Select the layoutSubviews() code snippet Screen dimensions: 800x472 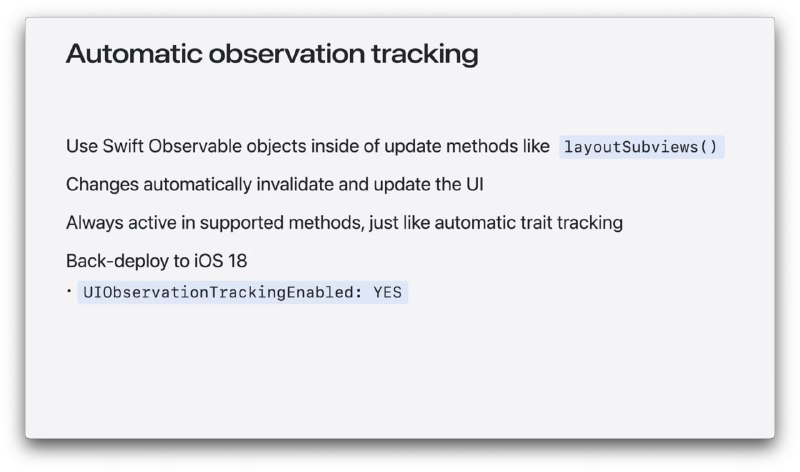[x=641, y=147]
